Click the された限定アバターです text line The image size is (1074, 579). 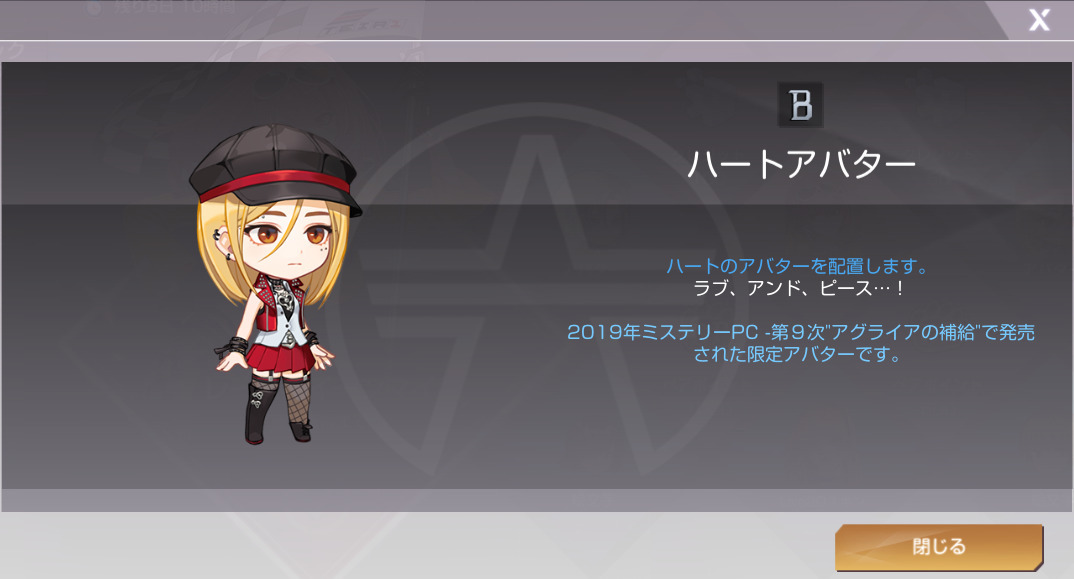797,354
